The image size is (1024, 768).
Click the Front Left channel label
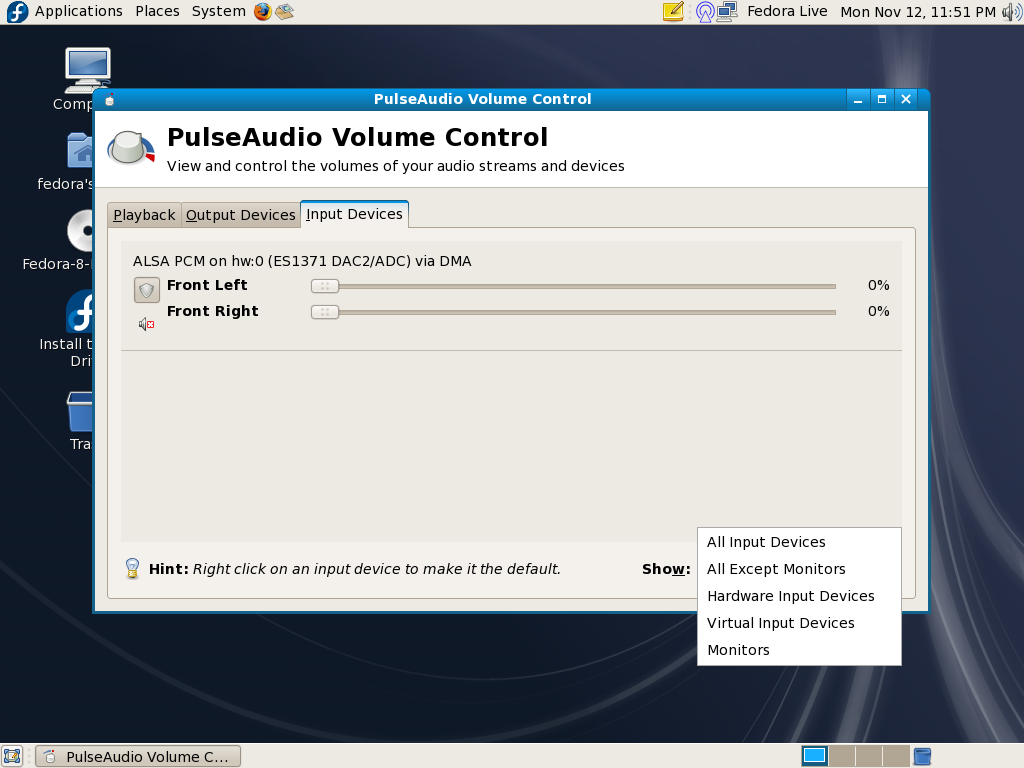tap(207, 285)
